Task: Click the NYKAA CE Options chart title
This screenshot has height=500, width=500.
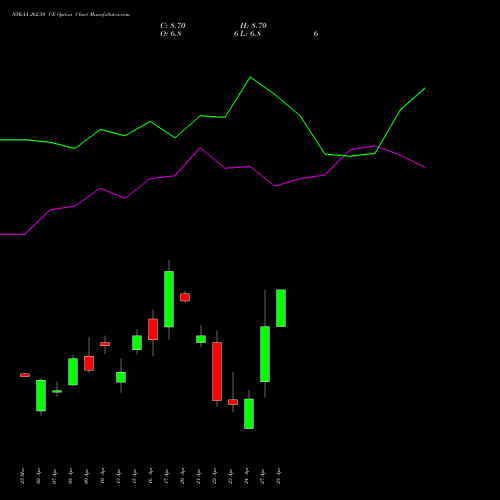Action: point(71,15)
